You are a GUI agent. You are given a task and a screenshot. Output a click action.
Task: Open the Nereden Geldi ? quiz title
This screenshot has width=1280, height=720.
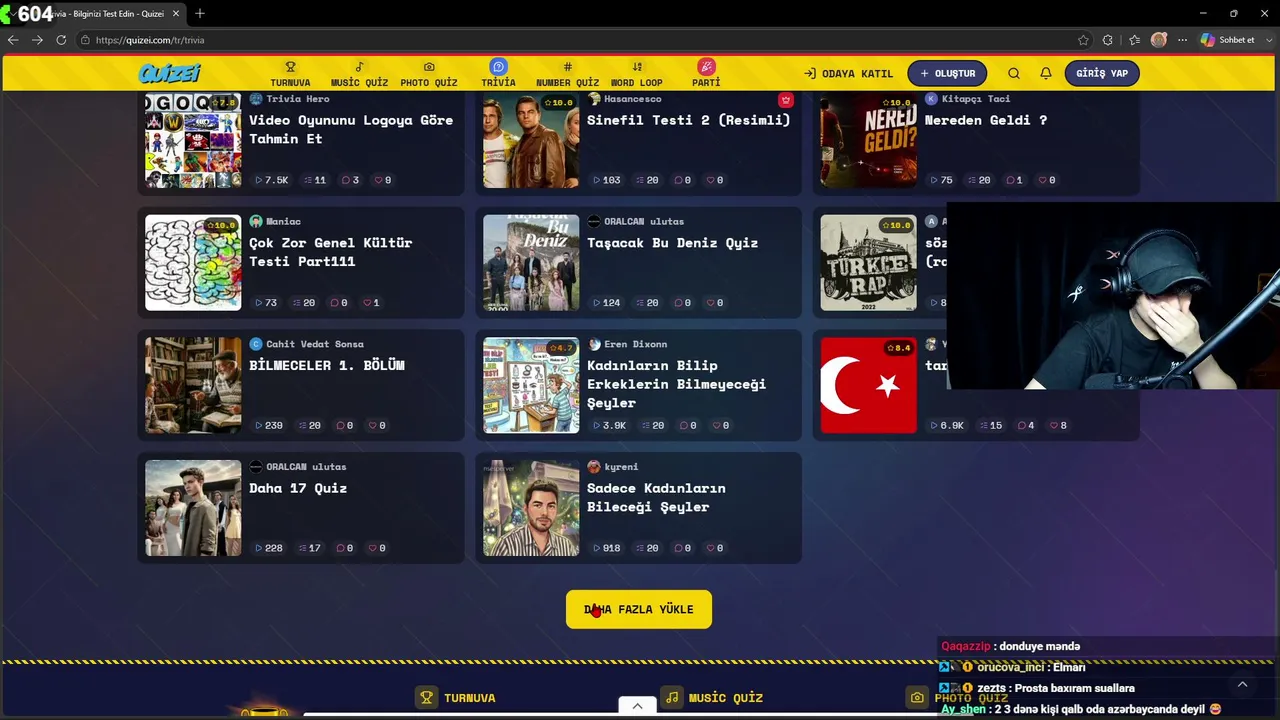click(x=986, y=120)
